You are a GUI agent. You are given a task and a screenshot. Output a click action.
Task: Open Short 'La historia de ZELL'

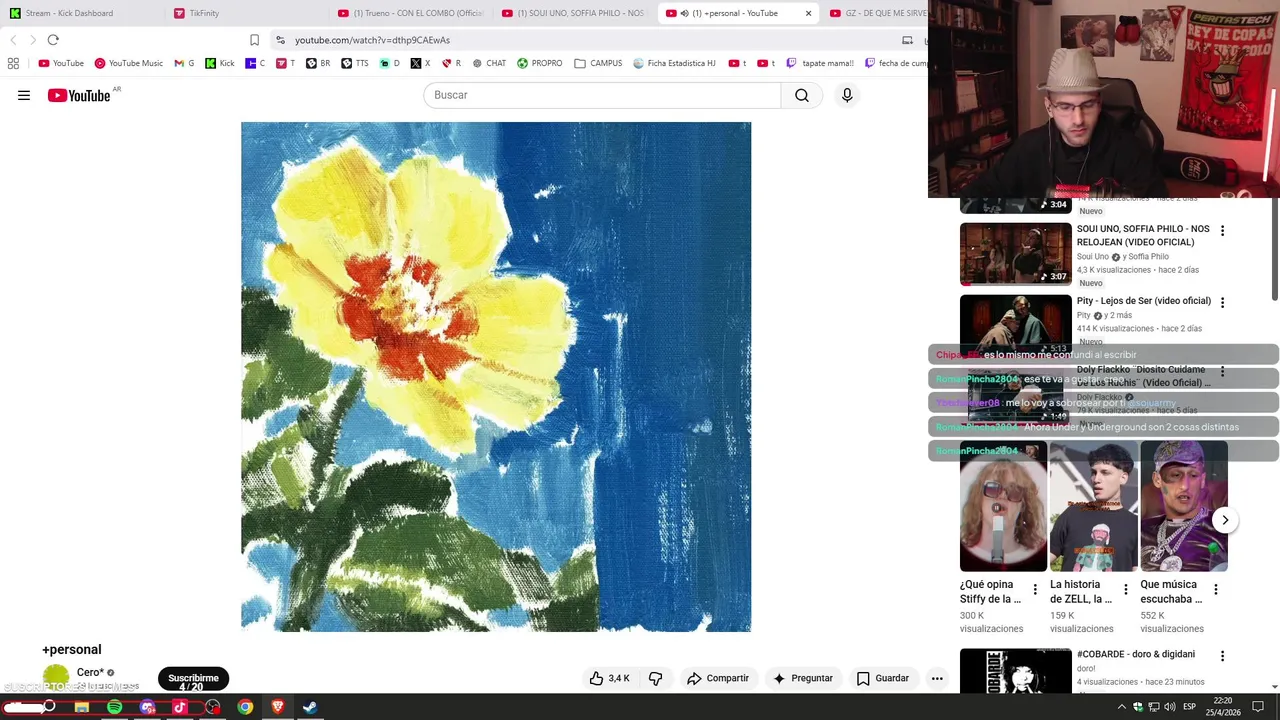point(1093,506)
